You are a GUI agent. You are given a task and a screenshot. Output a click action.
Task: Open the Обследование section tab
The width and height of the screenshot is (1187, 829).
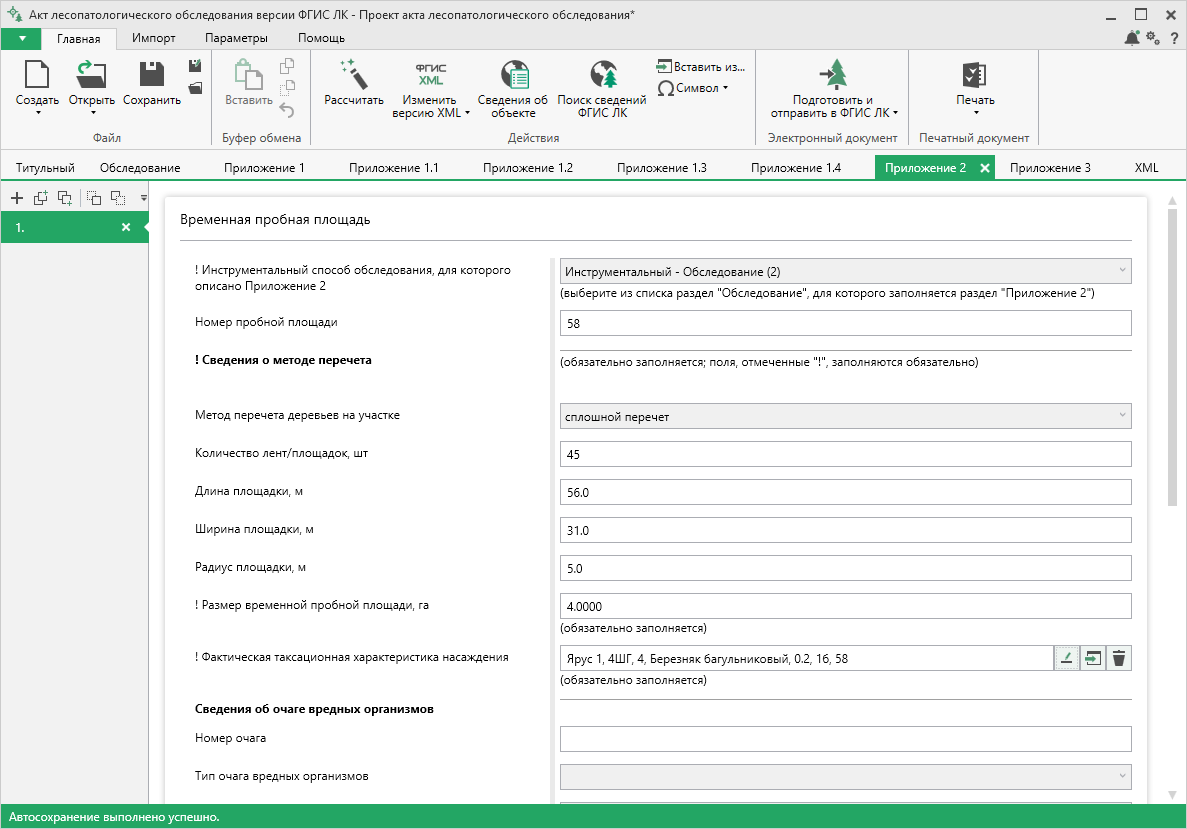(140, 168)
